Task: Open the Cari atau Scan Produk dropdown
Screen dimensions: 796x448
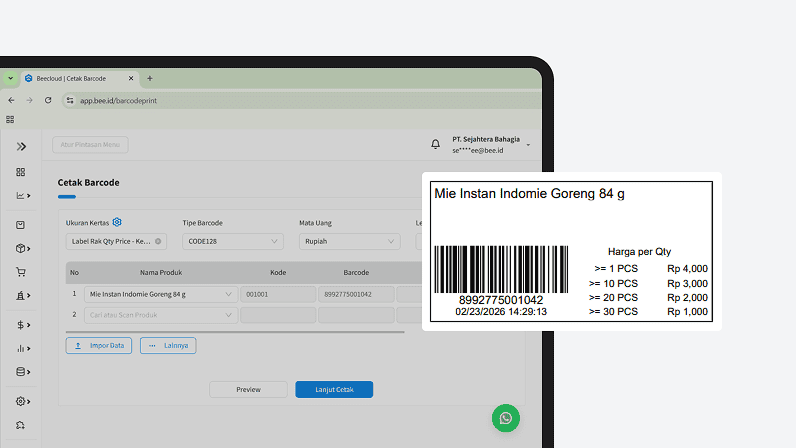Action: (x=161, y=315)
